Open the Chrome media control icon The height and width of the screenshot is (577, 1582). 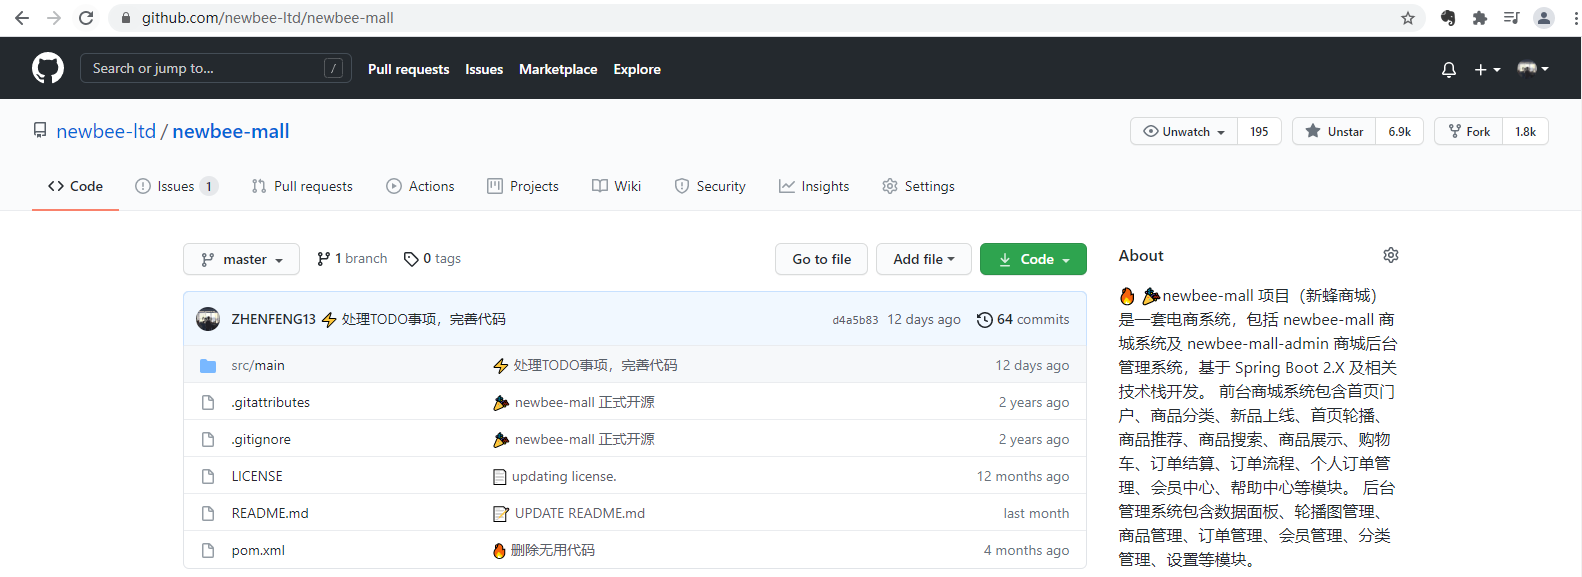(1512, 18)
